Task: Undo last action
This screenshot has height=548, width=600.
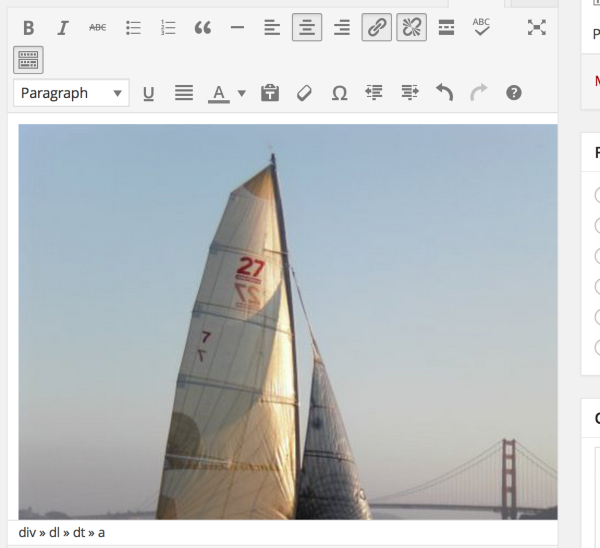Action: tap(445, 93)
